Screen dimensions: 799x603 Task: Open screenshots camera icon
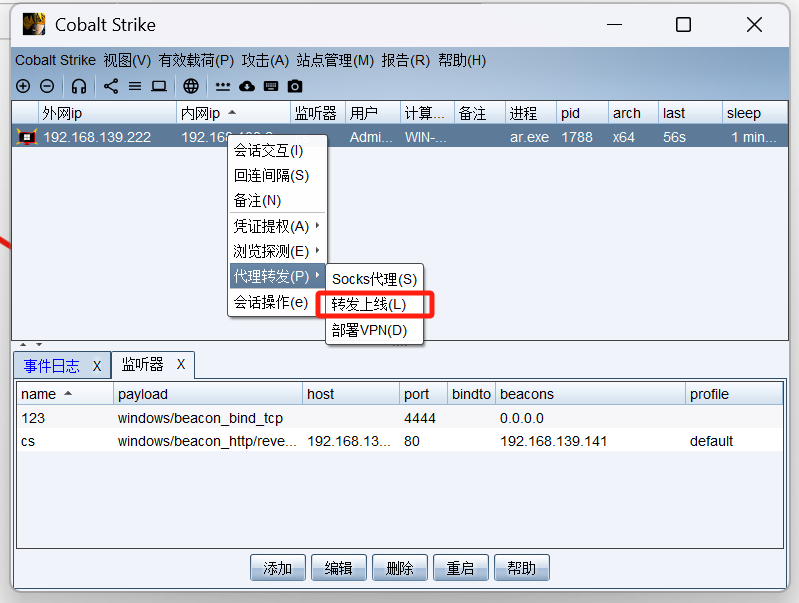point(295,86)
